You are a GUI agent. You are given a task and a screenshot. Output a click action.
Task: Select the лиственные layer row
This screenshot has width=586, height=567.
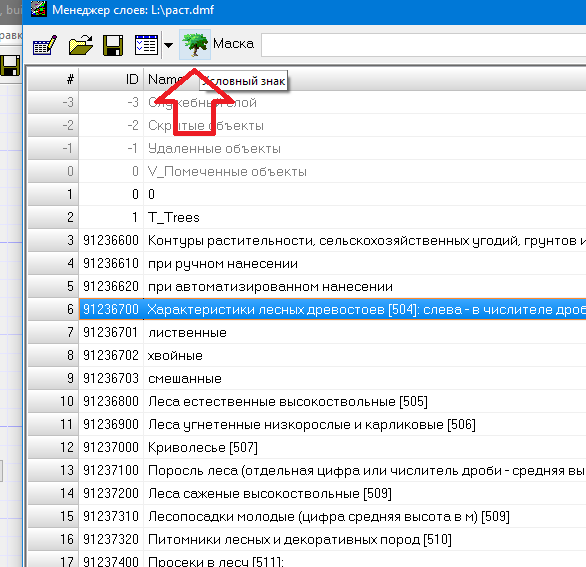tap(307, 332)
